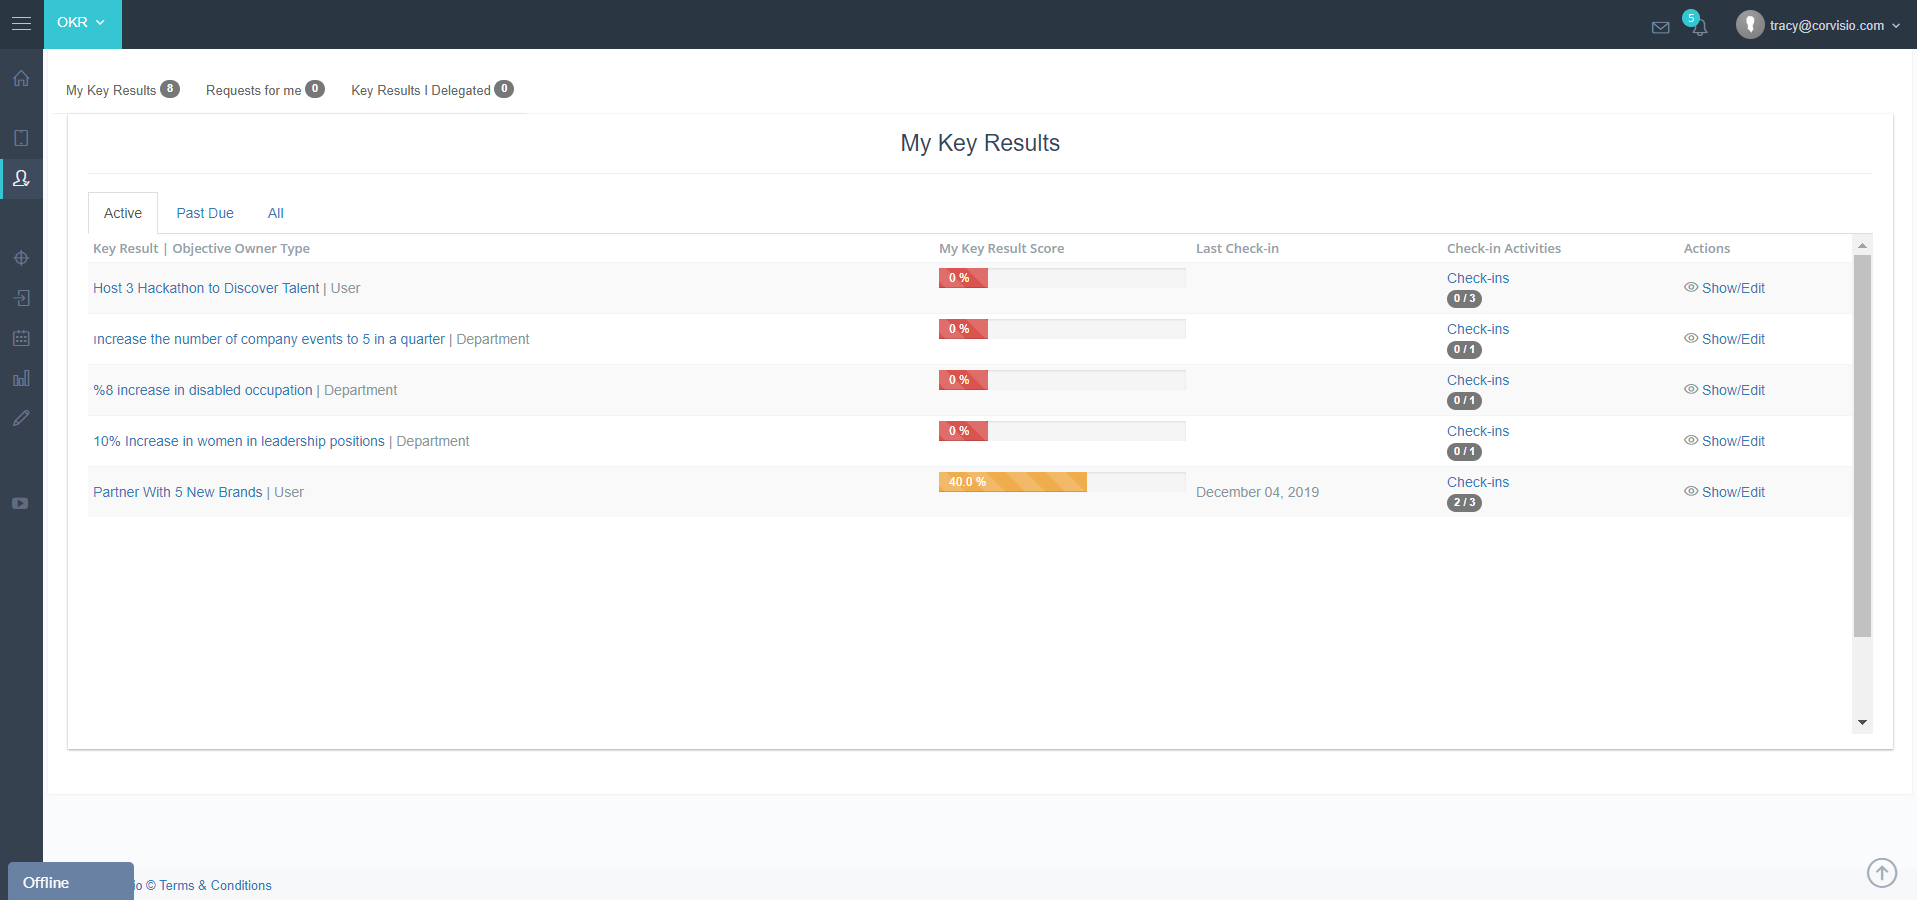Click Show/Edit for Host 3 Hackathon
The width and height of the screenshot is (1917, 900).
pos(1725,288)
